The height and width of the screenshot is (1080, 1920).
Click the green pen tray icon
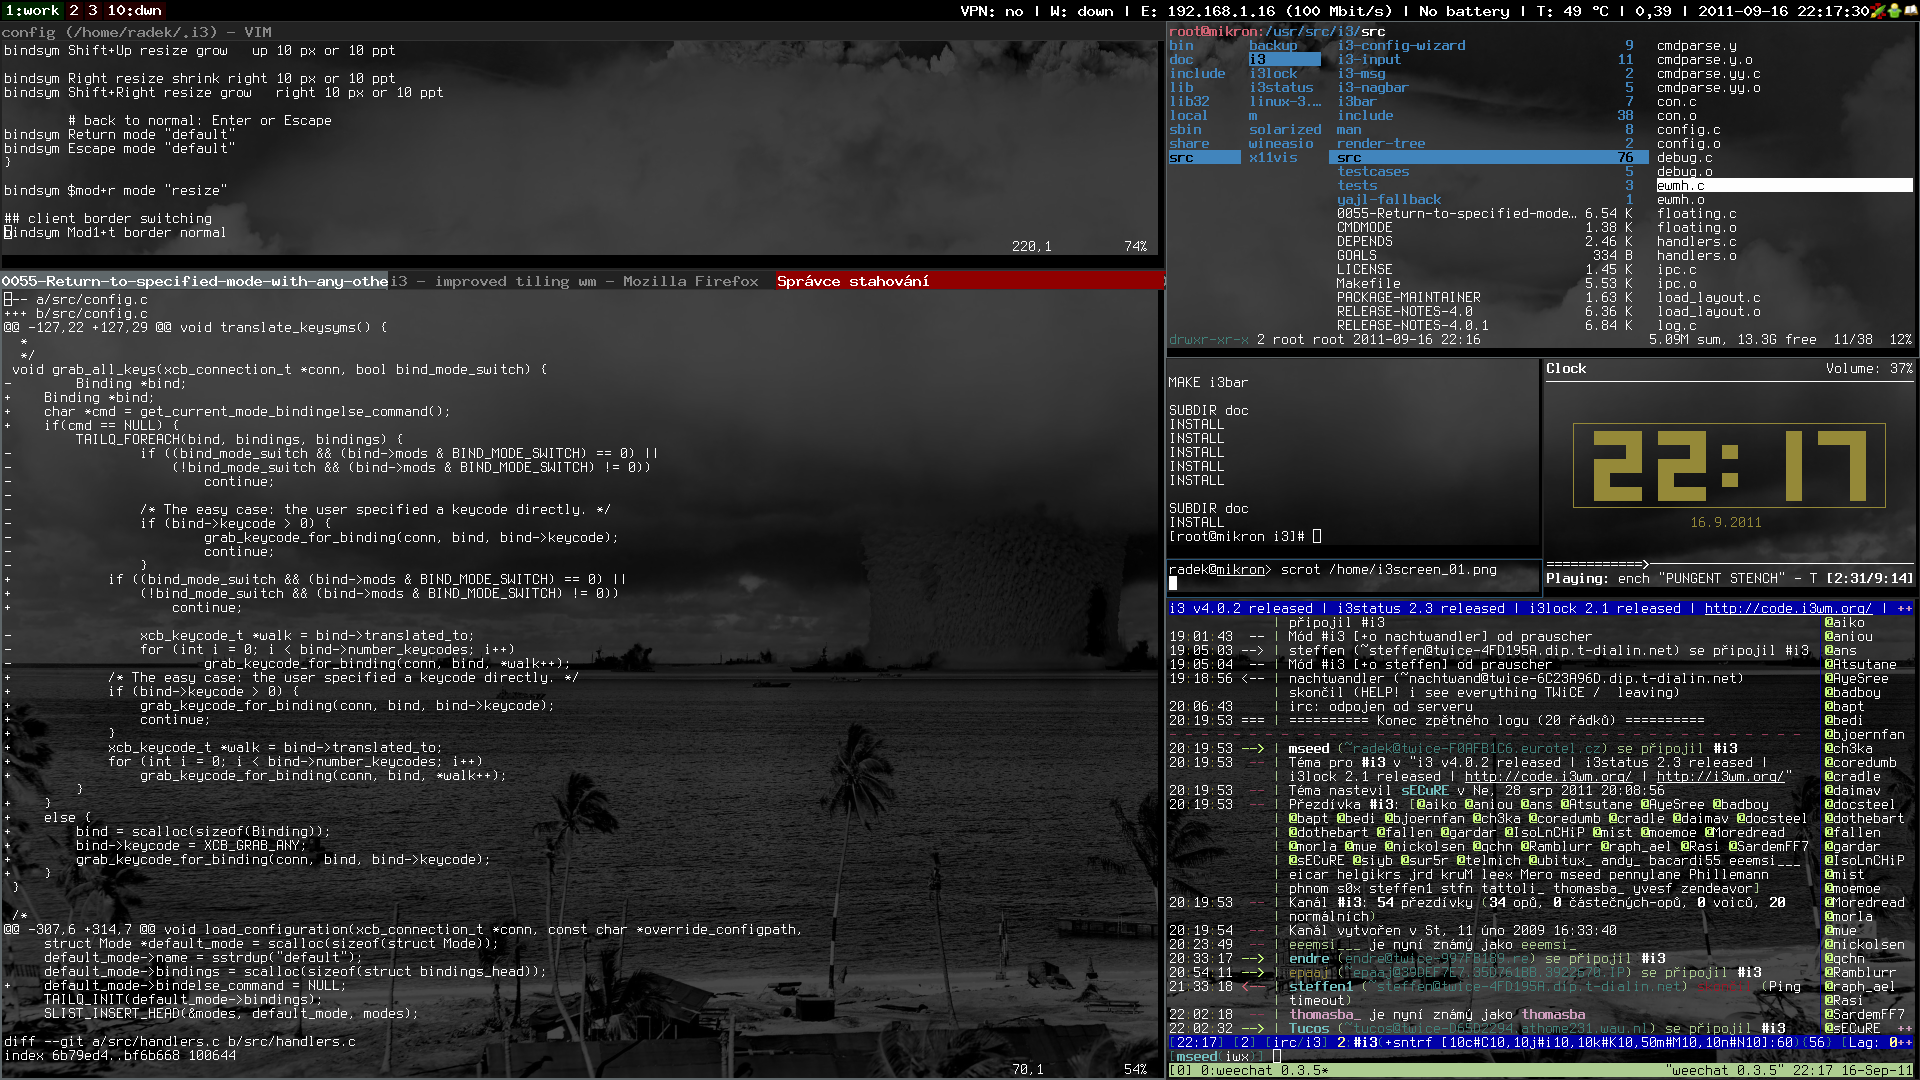click(1877, 11)
